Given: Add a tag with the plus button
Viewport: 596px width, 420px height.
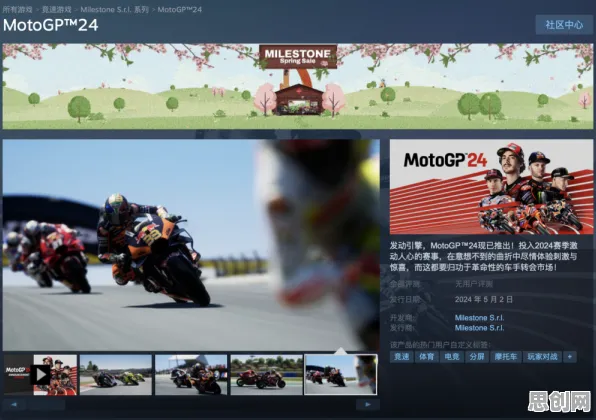Looking at the screenshot, I should click(569, 357).
